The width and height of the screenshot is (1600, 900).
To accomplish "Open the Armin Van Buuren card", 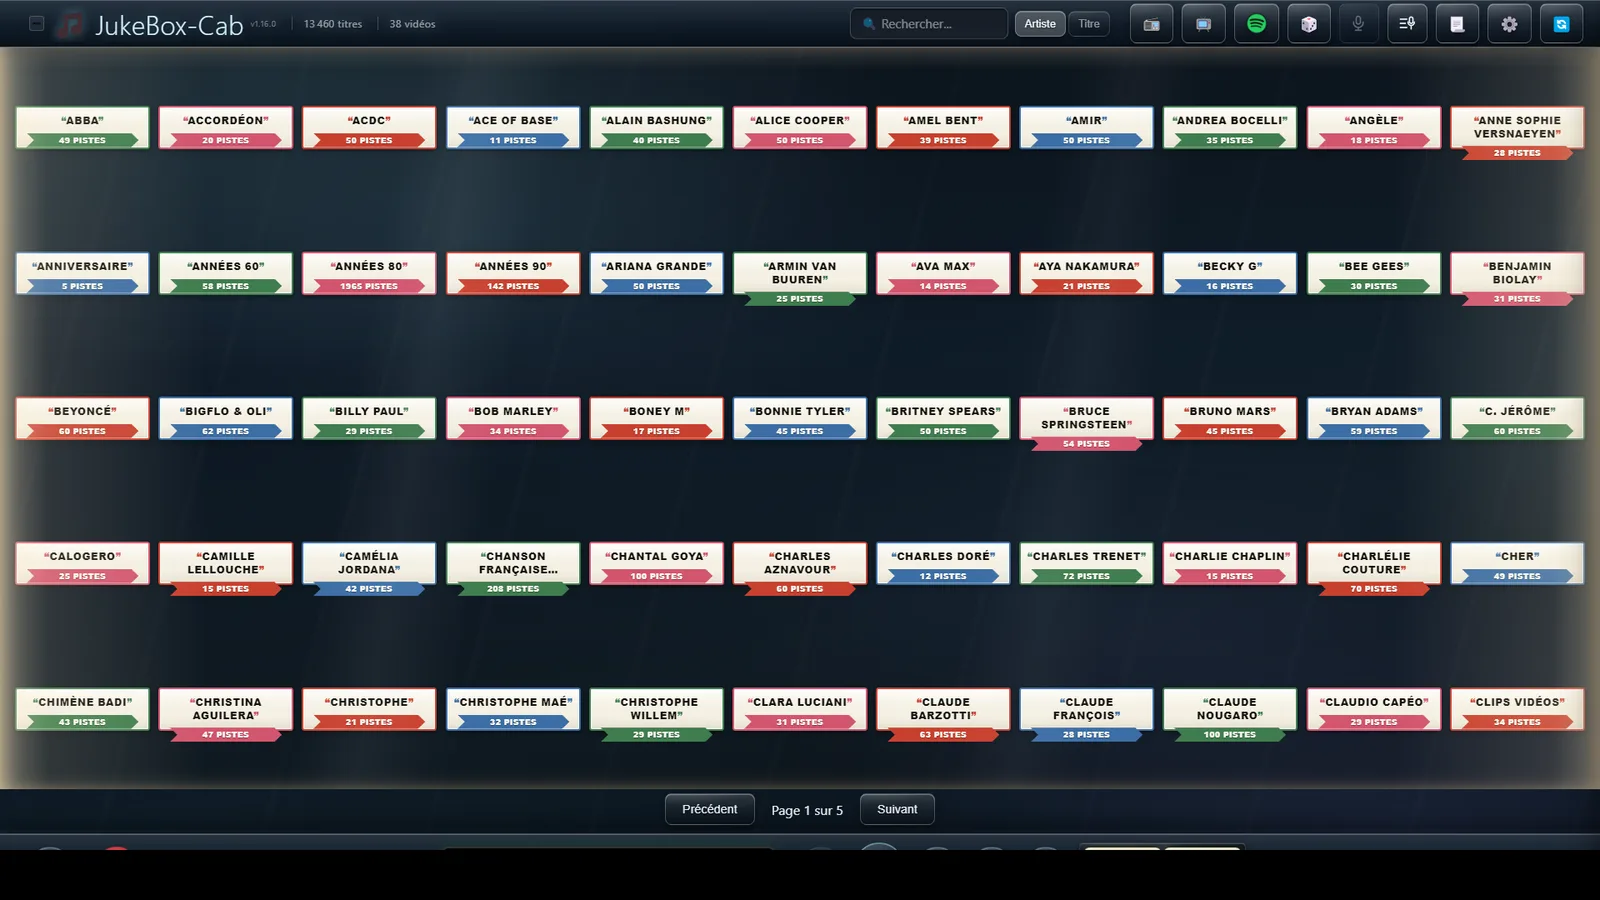I will (800, 279).
